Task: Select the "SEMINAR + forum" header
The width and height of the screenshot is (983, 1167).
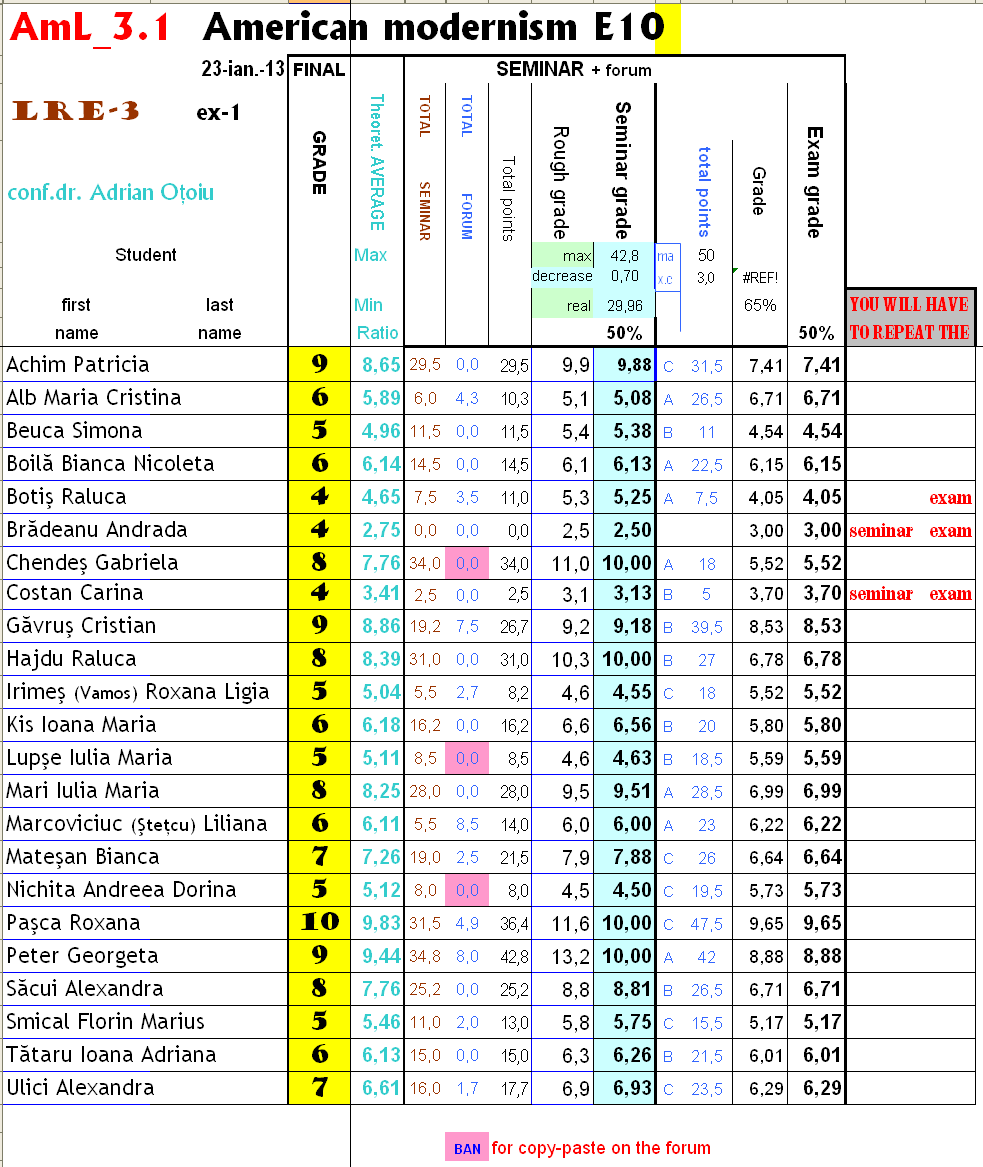Action: pyautogui.click(x=574, y=70)
